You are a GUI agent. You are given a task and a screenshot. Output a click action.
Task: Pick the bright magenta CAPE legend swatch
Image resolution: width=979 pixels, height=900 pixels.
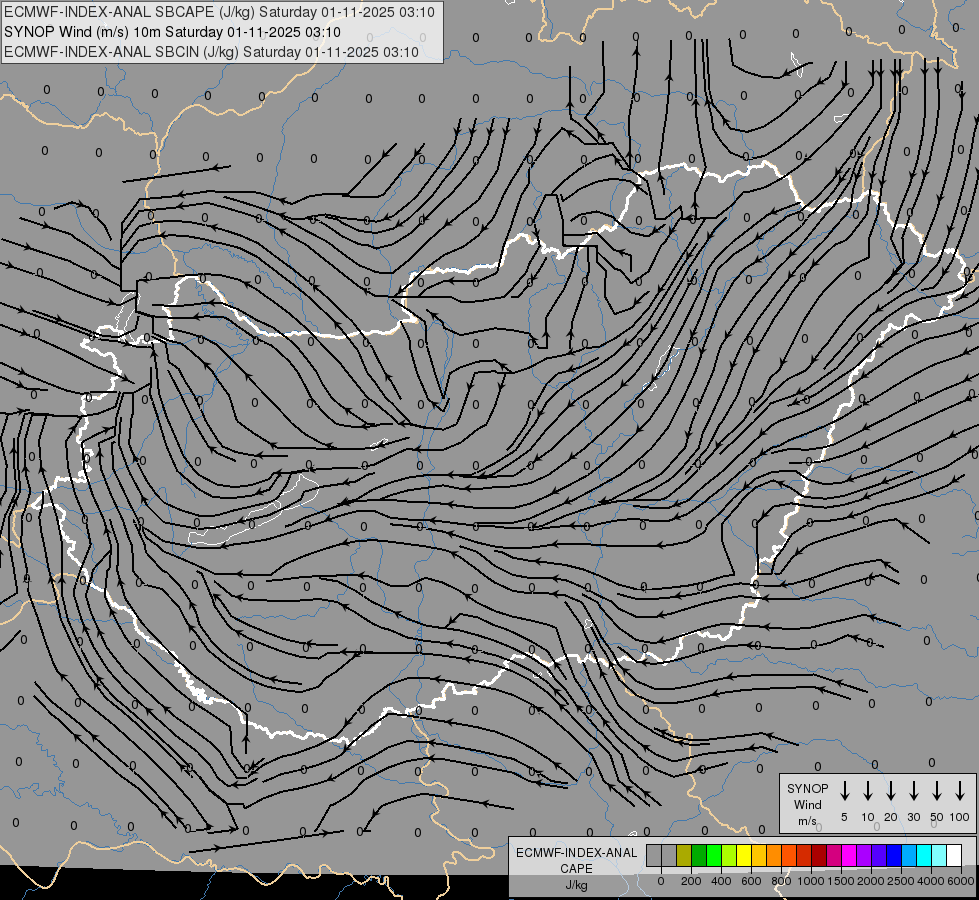coord(849,856)
